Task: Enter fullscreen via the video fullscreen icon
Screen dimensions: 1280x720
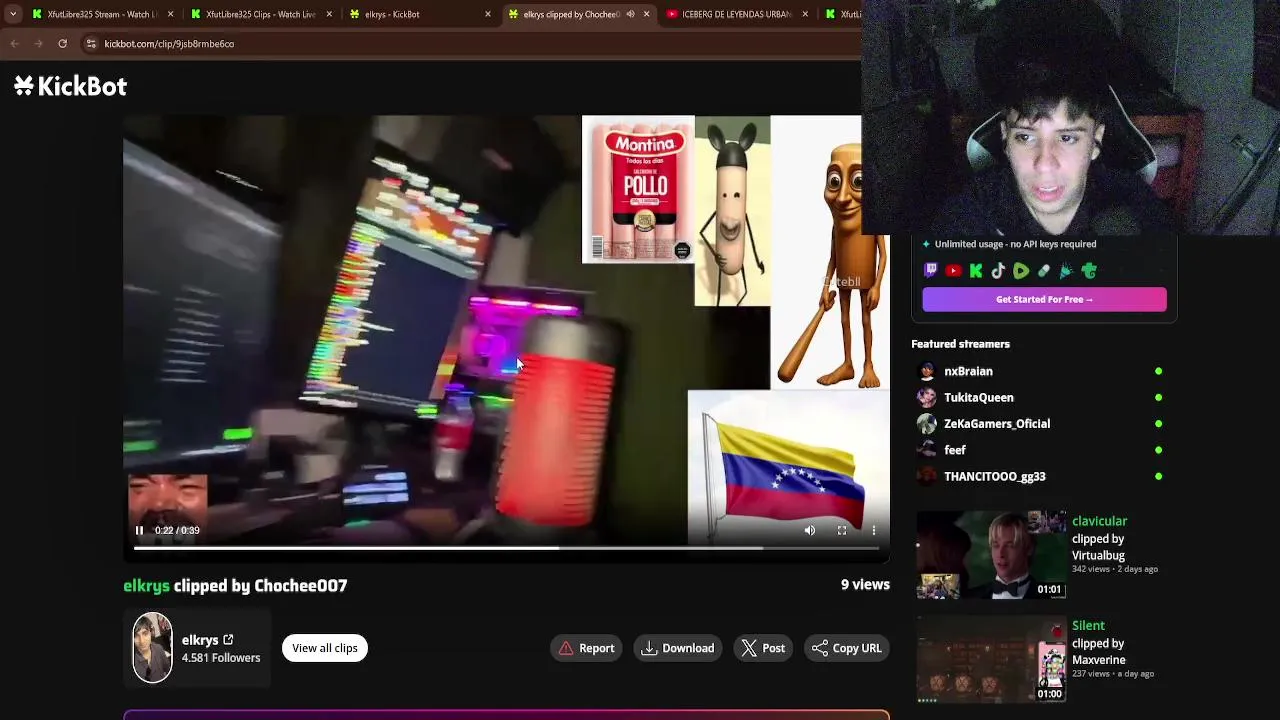Action: (842, 530)
